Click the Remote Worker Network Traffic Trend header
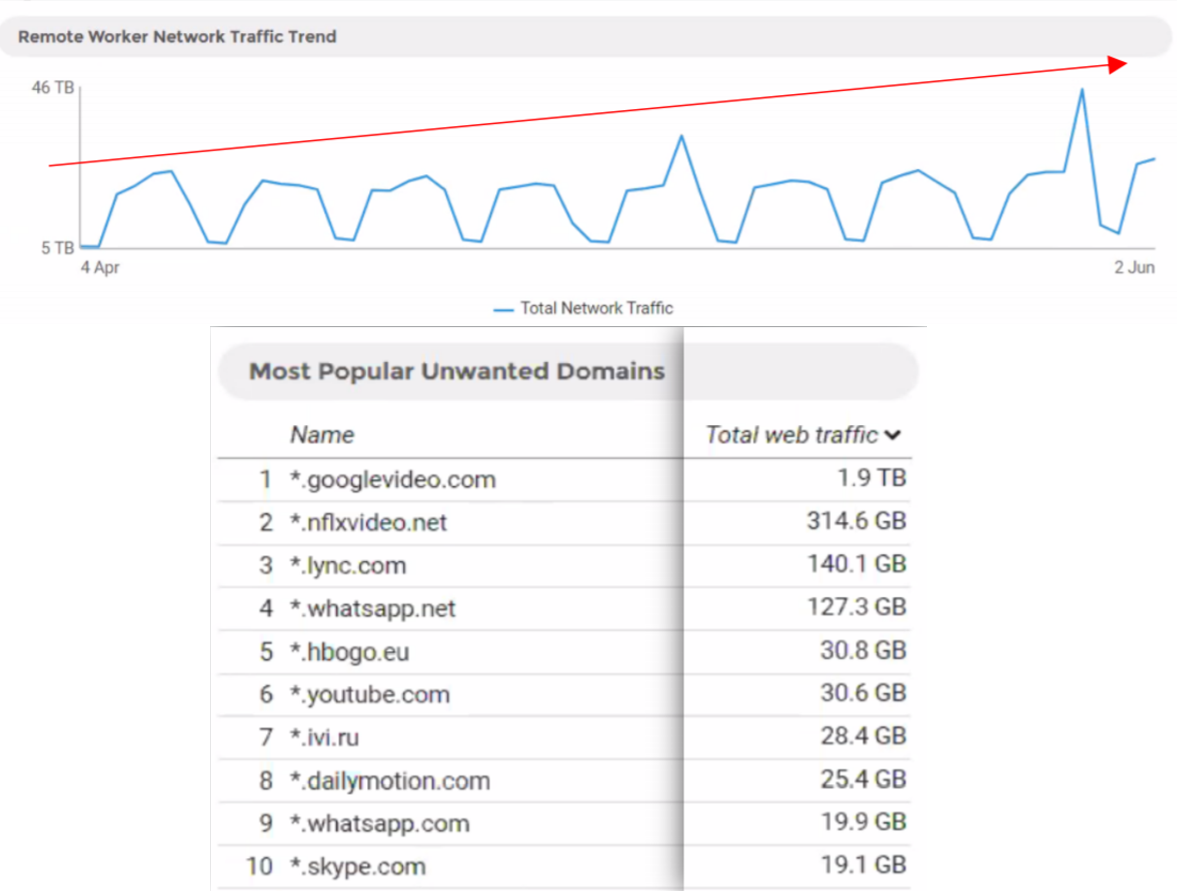 pos(177,37)
